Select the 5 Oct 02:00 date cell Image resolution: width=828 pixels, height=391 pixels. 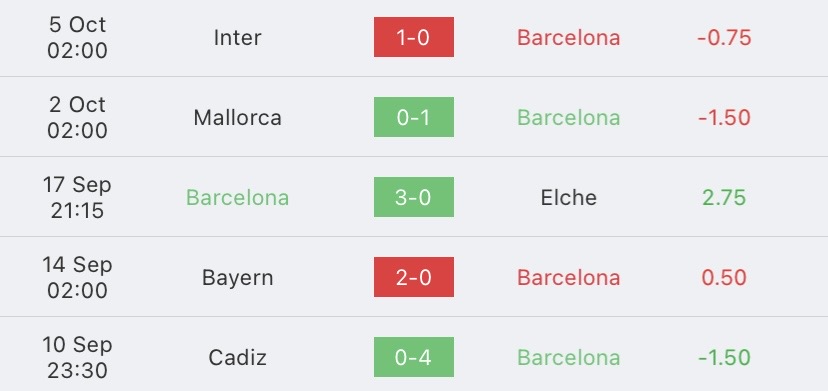click(77, 38)
